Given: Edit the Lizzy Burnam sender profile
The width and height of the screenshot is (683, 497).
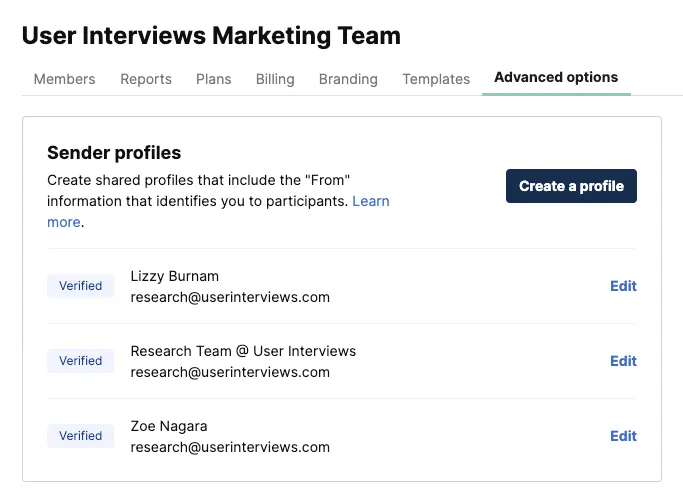Looking at the screenshot, I should tap(623, 286).
